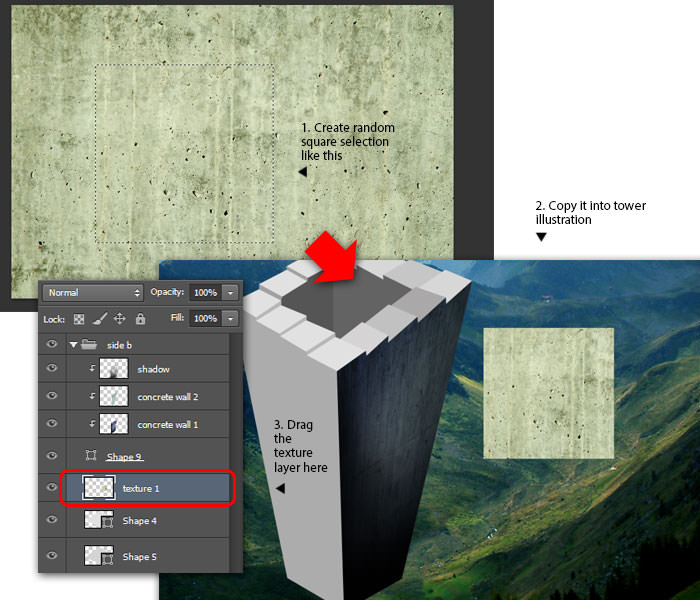The height and width of the screenshot is (600, 700).
Task: Select the texture 1 layer thumbnail
Action: coord(99,488)
